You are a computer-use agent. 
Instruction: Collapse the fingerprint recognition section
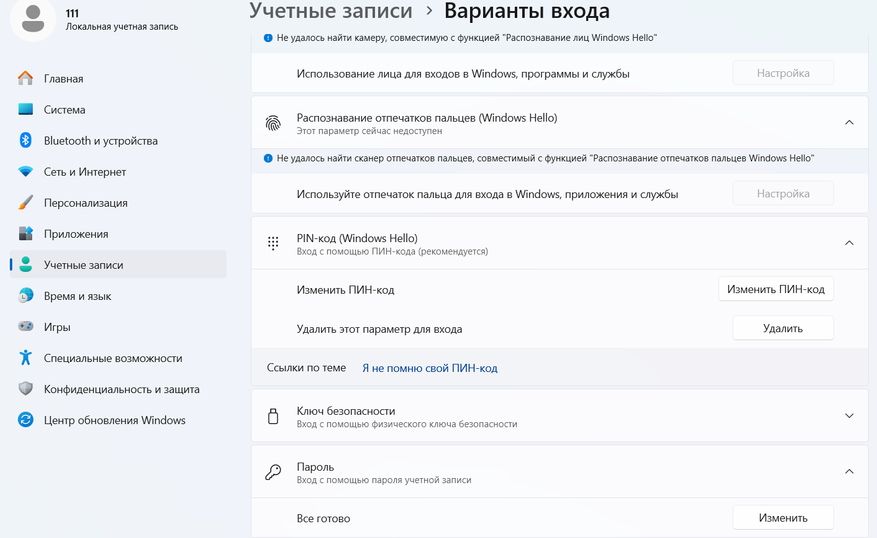(x=849, y=123)
